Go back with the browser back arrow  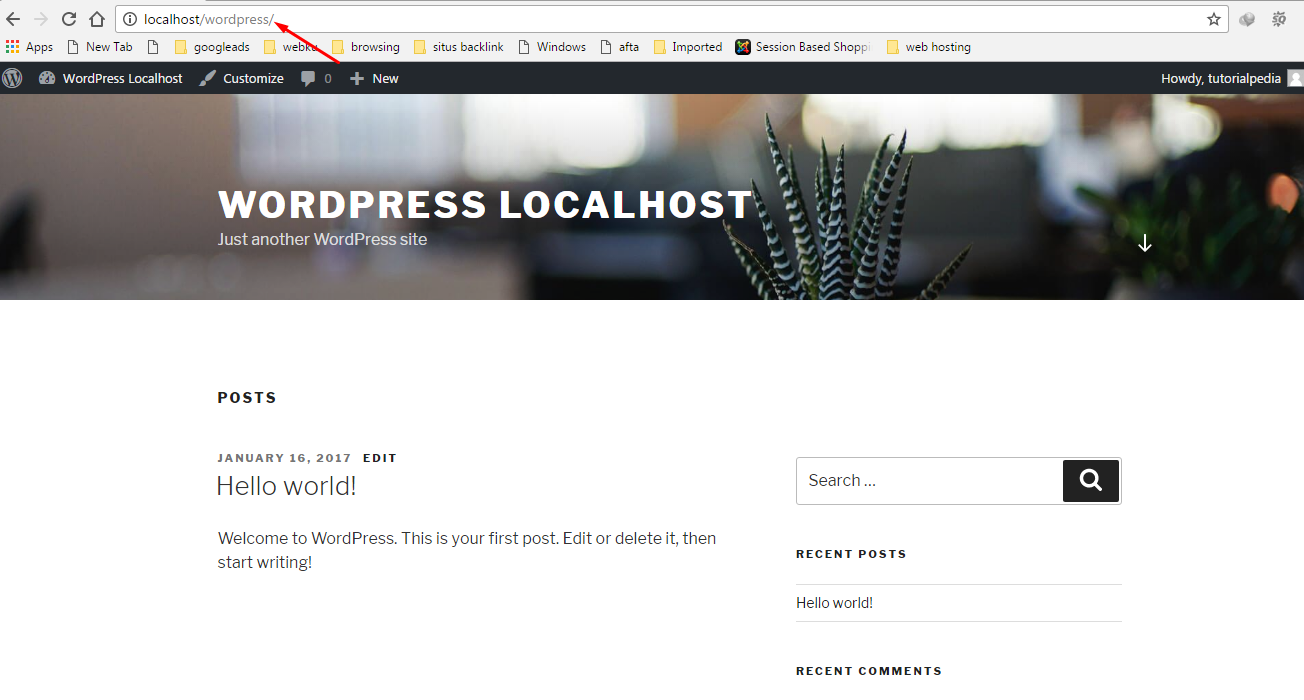tap(13, 19)
